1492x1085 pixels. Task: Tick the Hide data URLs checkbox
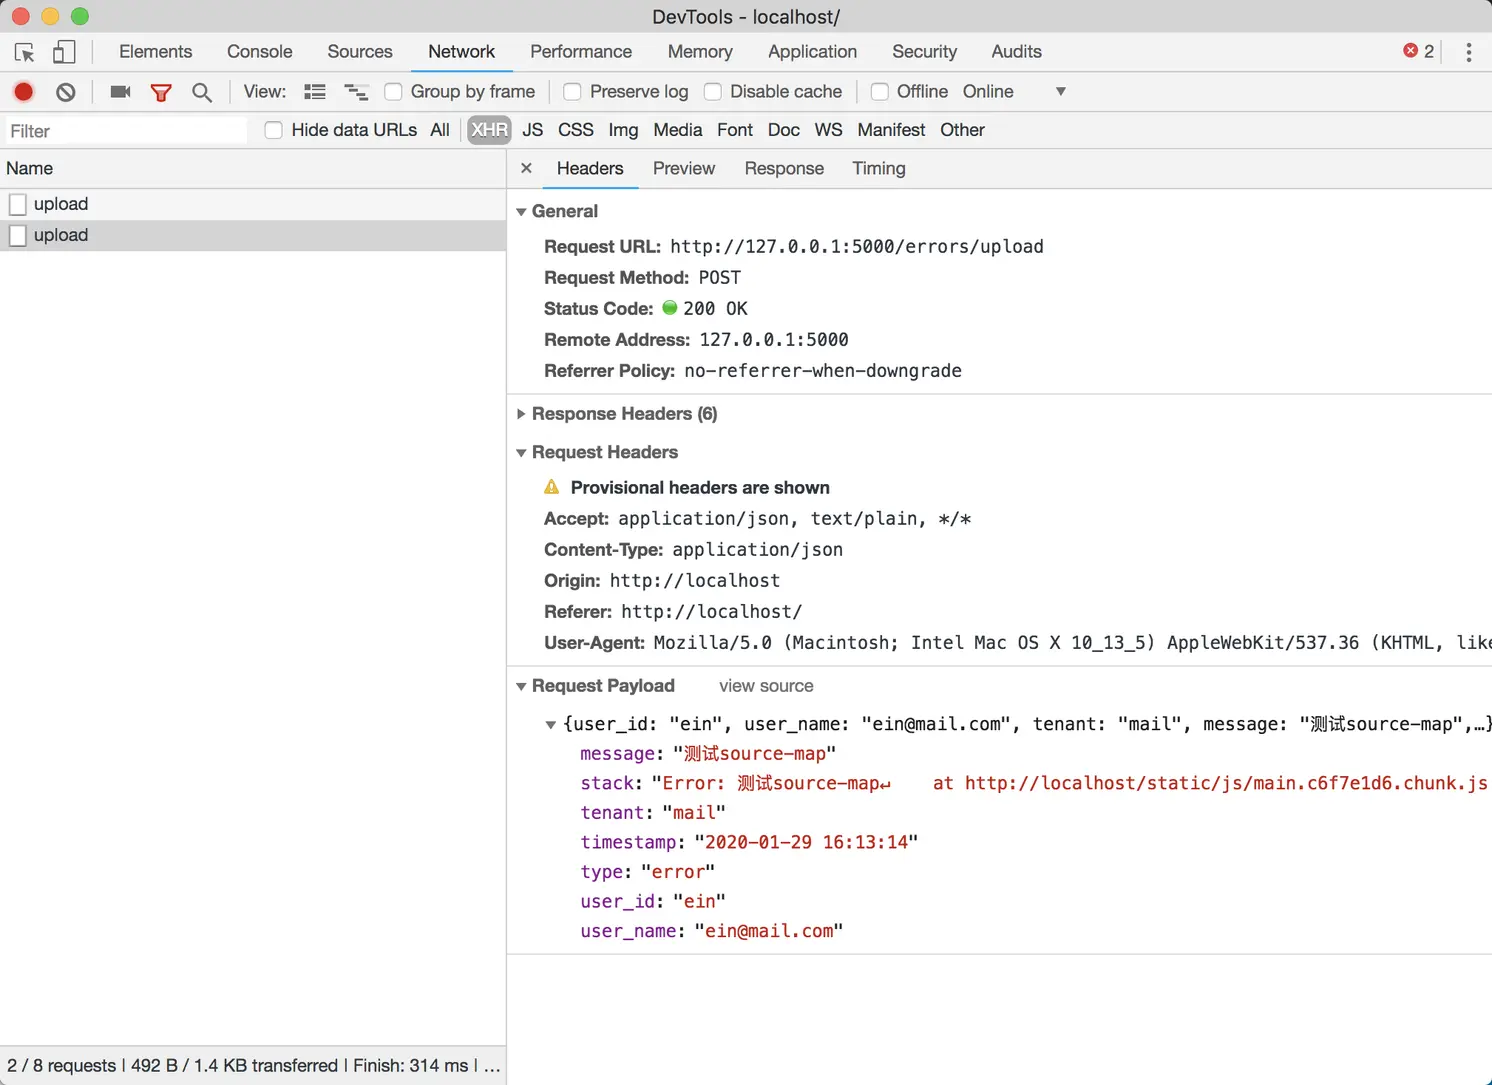[273, 130]
